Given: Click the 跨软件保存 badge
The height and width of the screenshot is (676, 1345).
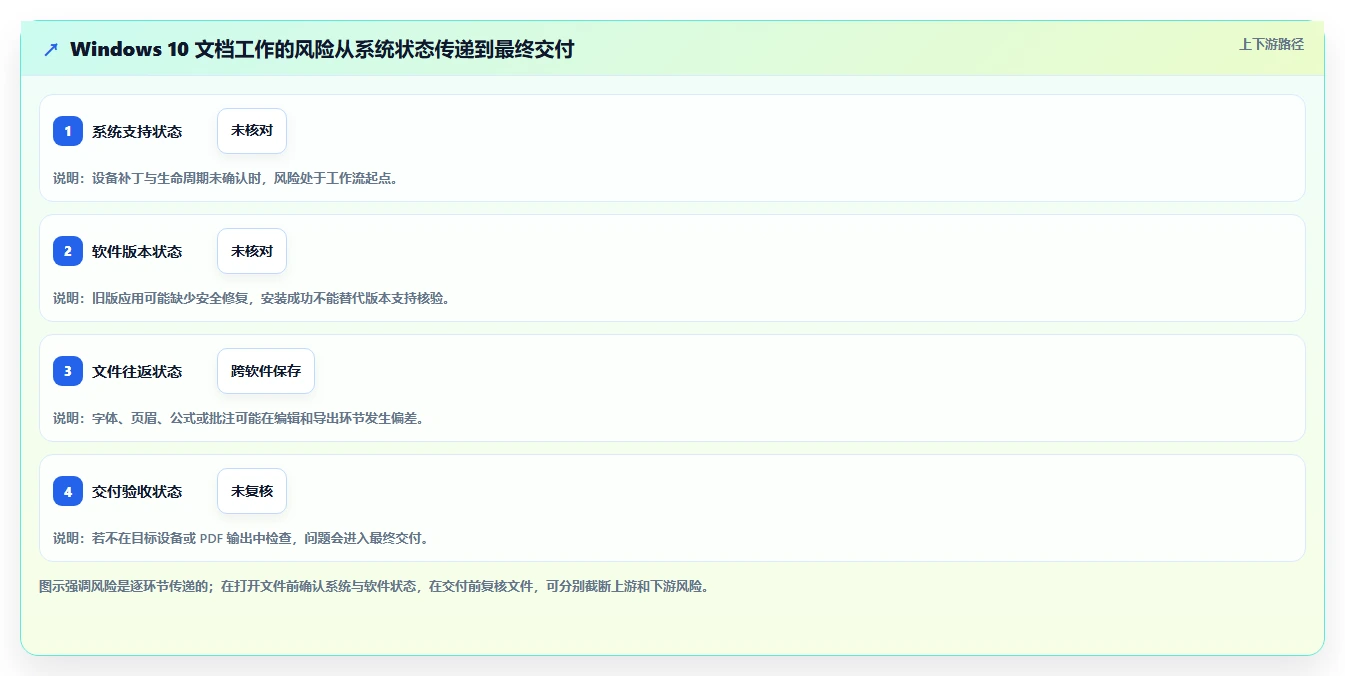Looking at the screenshot, I should pos(266,371).
